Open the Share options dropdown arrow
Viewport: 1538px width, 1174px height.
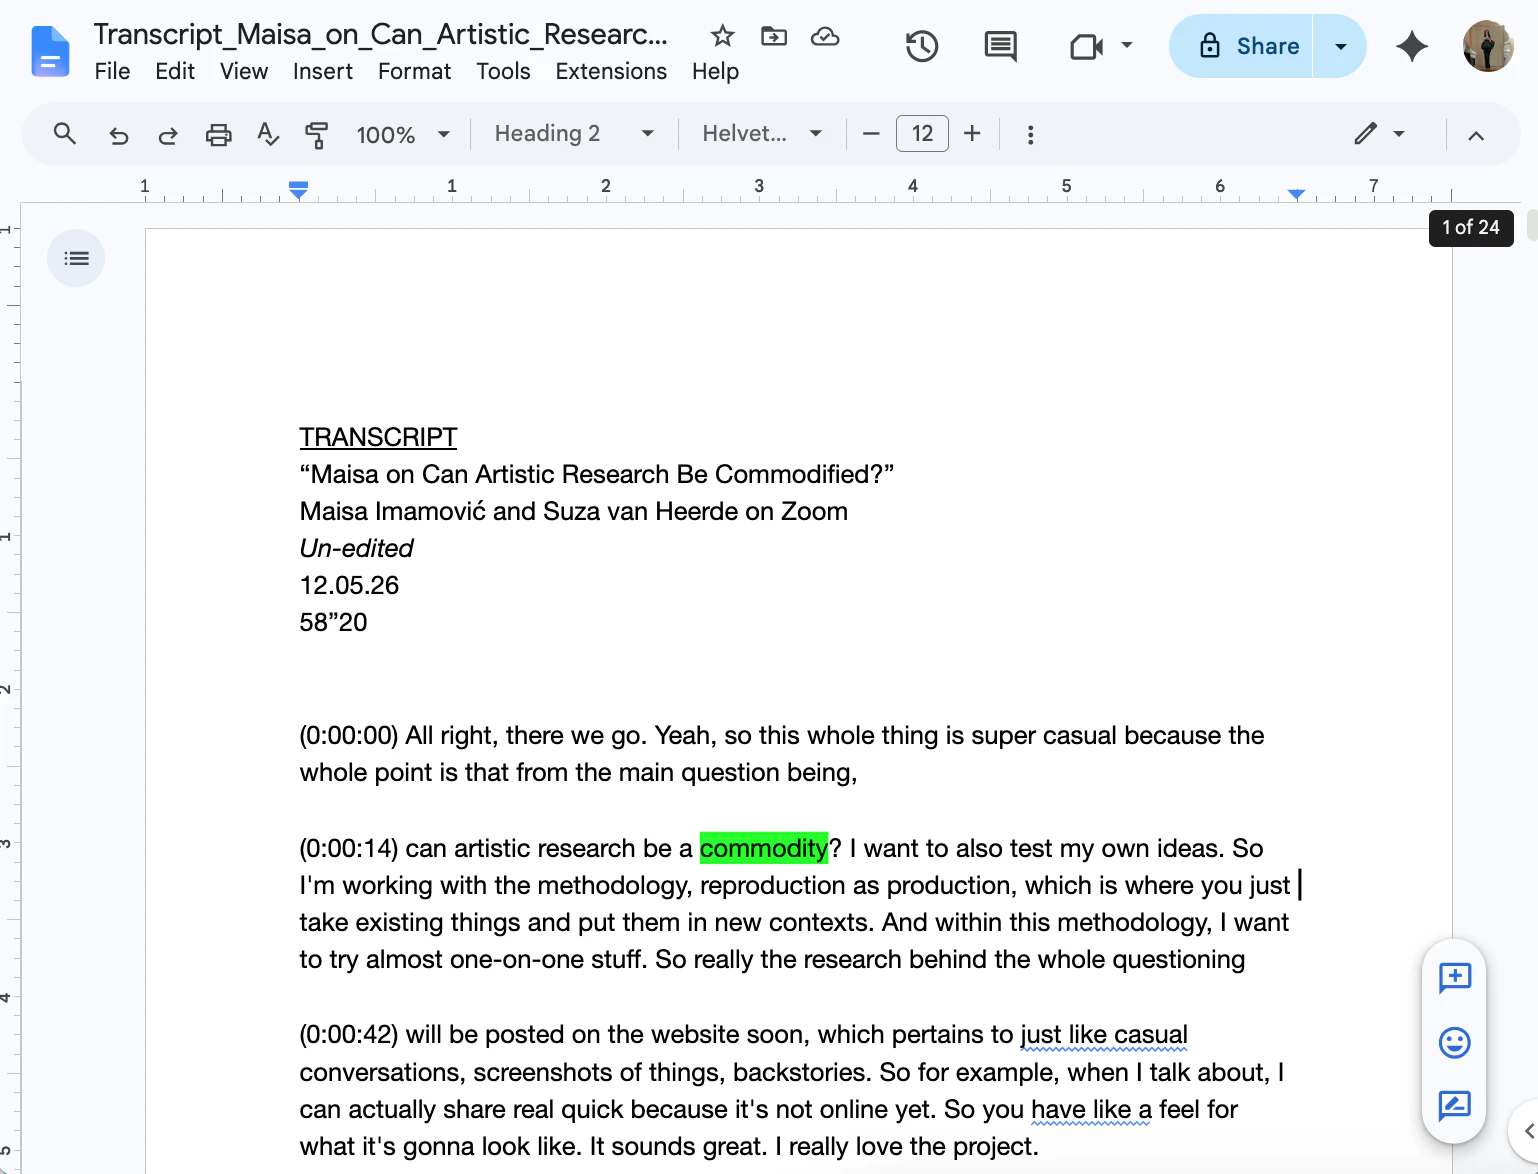pyautogui.click(x=1340, y=46)
